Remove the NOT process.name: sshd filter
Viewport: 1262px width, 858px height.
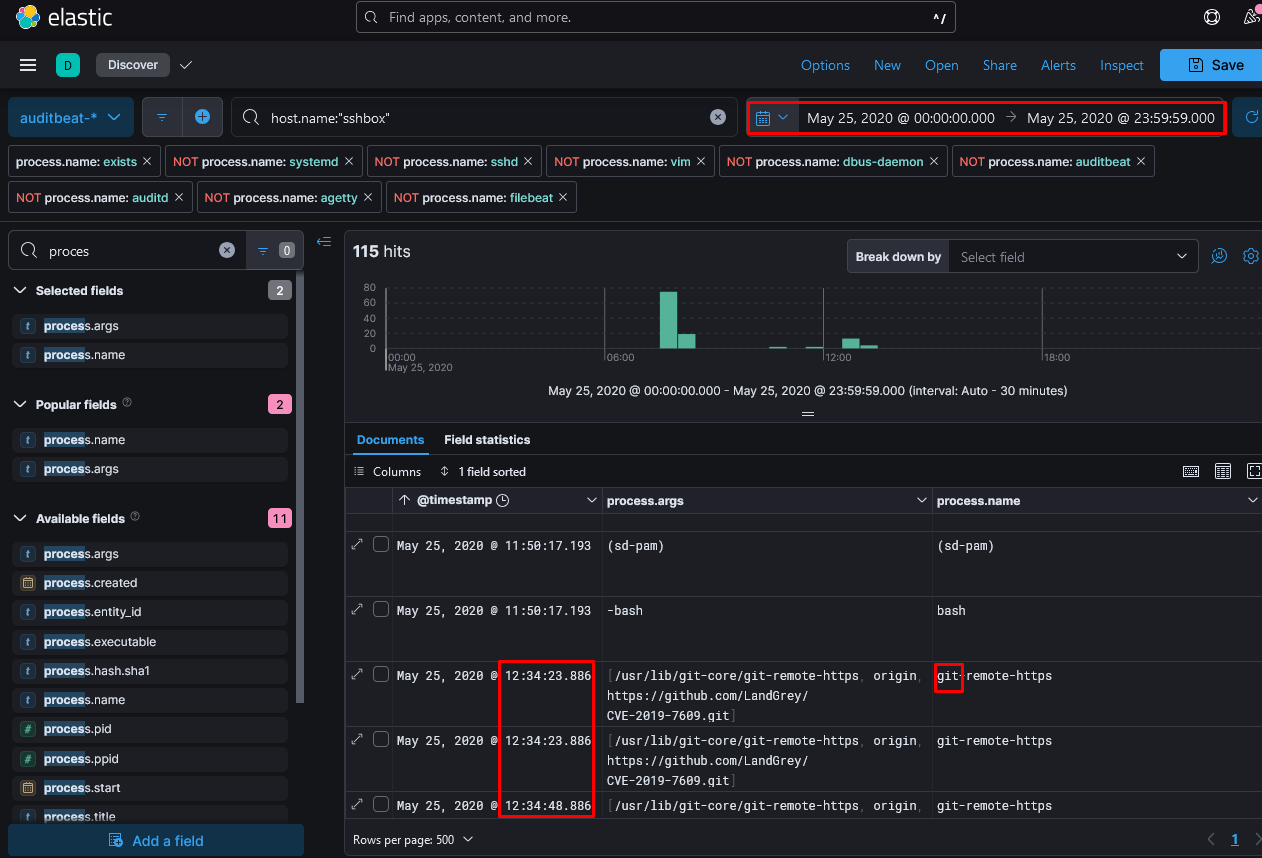[530, 161]
